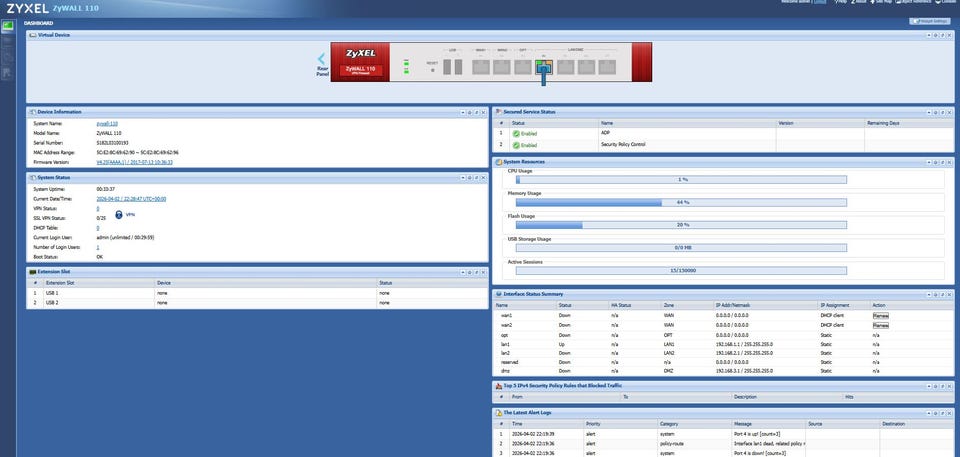Open the second icon in the left sidebar
Viewport: 960px width, 457px height.
(x=7, y=40)
